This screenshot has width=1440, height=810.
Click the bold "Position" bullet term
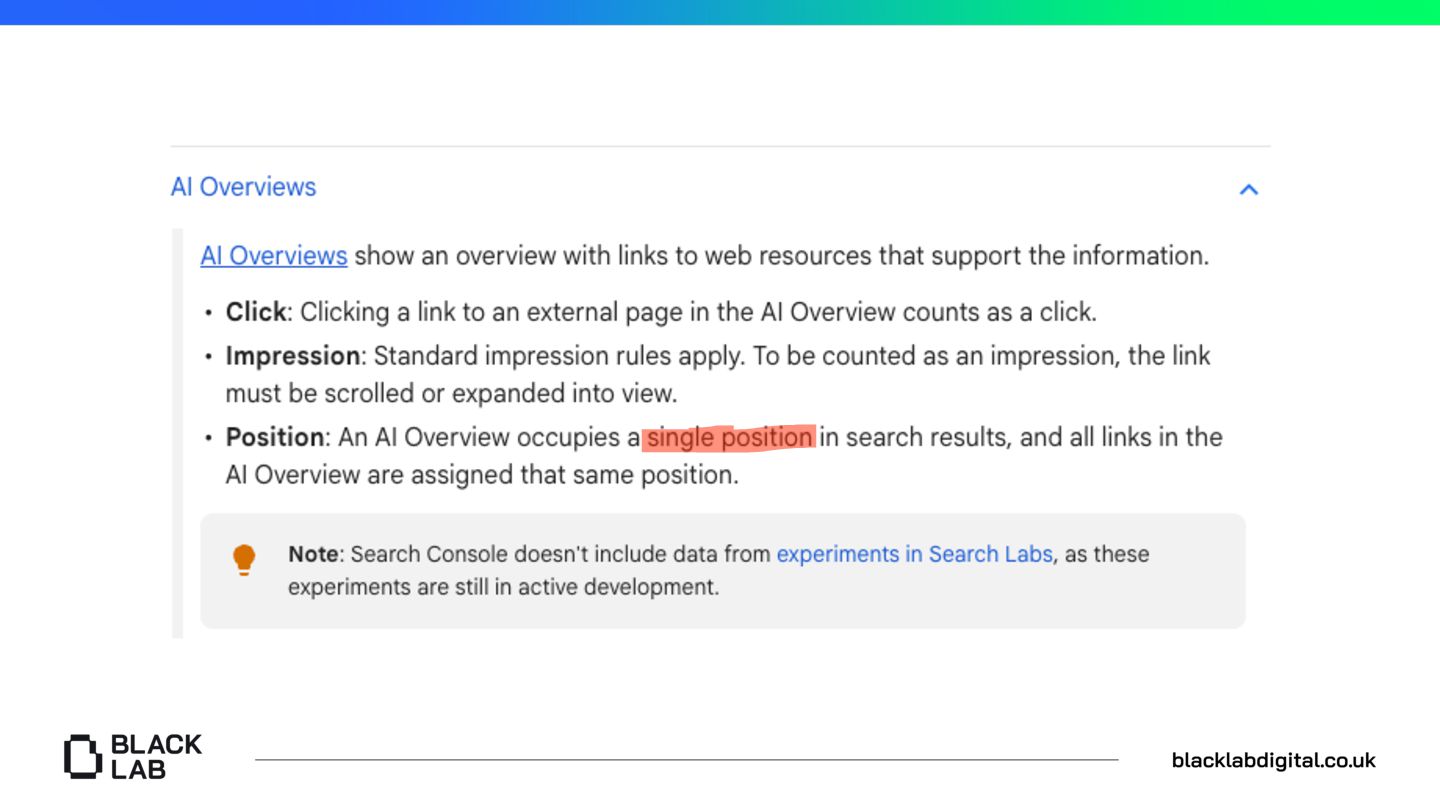(275, 438)
